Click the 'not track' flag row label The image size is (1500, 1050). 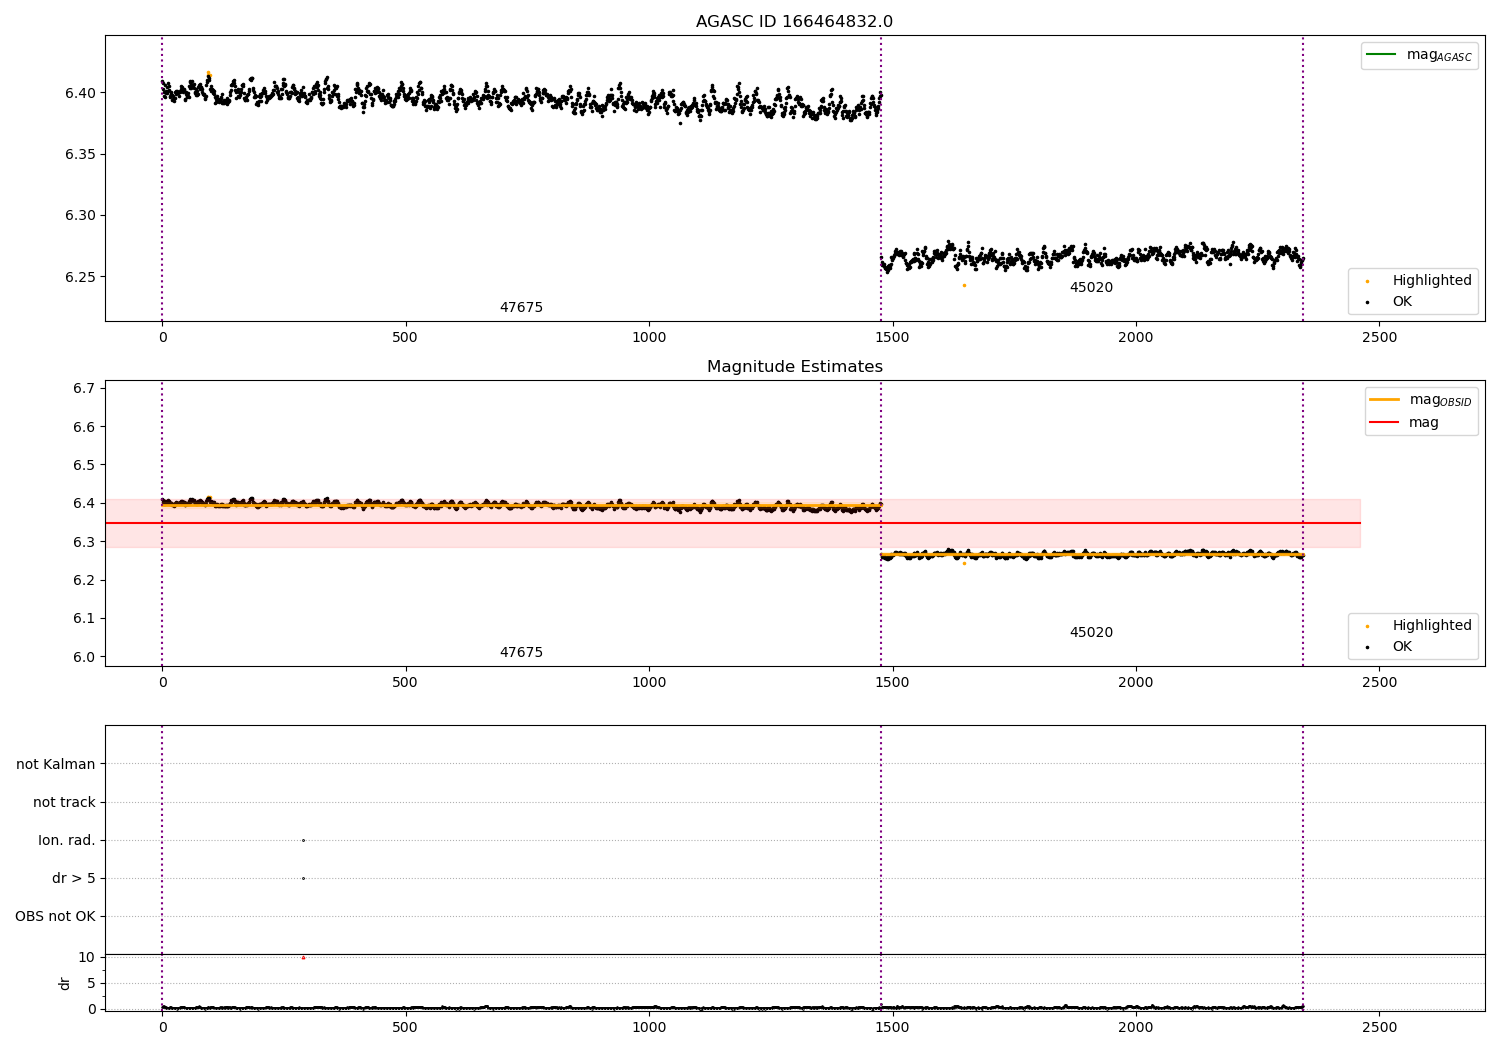point(64,802)
